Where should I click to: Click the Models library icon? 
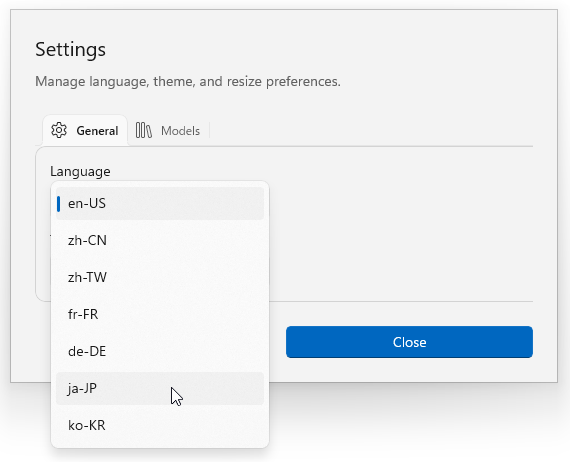(144, 130)
